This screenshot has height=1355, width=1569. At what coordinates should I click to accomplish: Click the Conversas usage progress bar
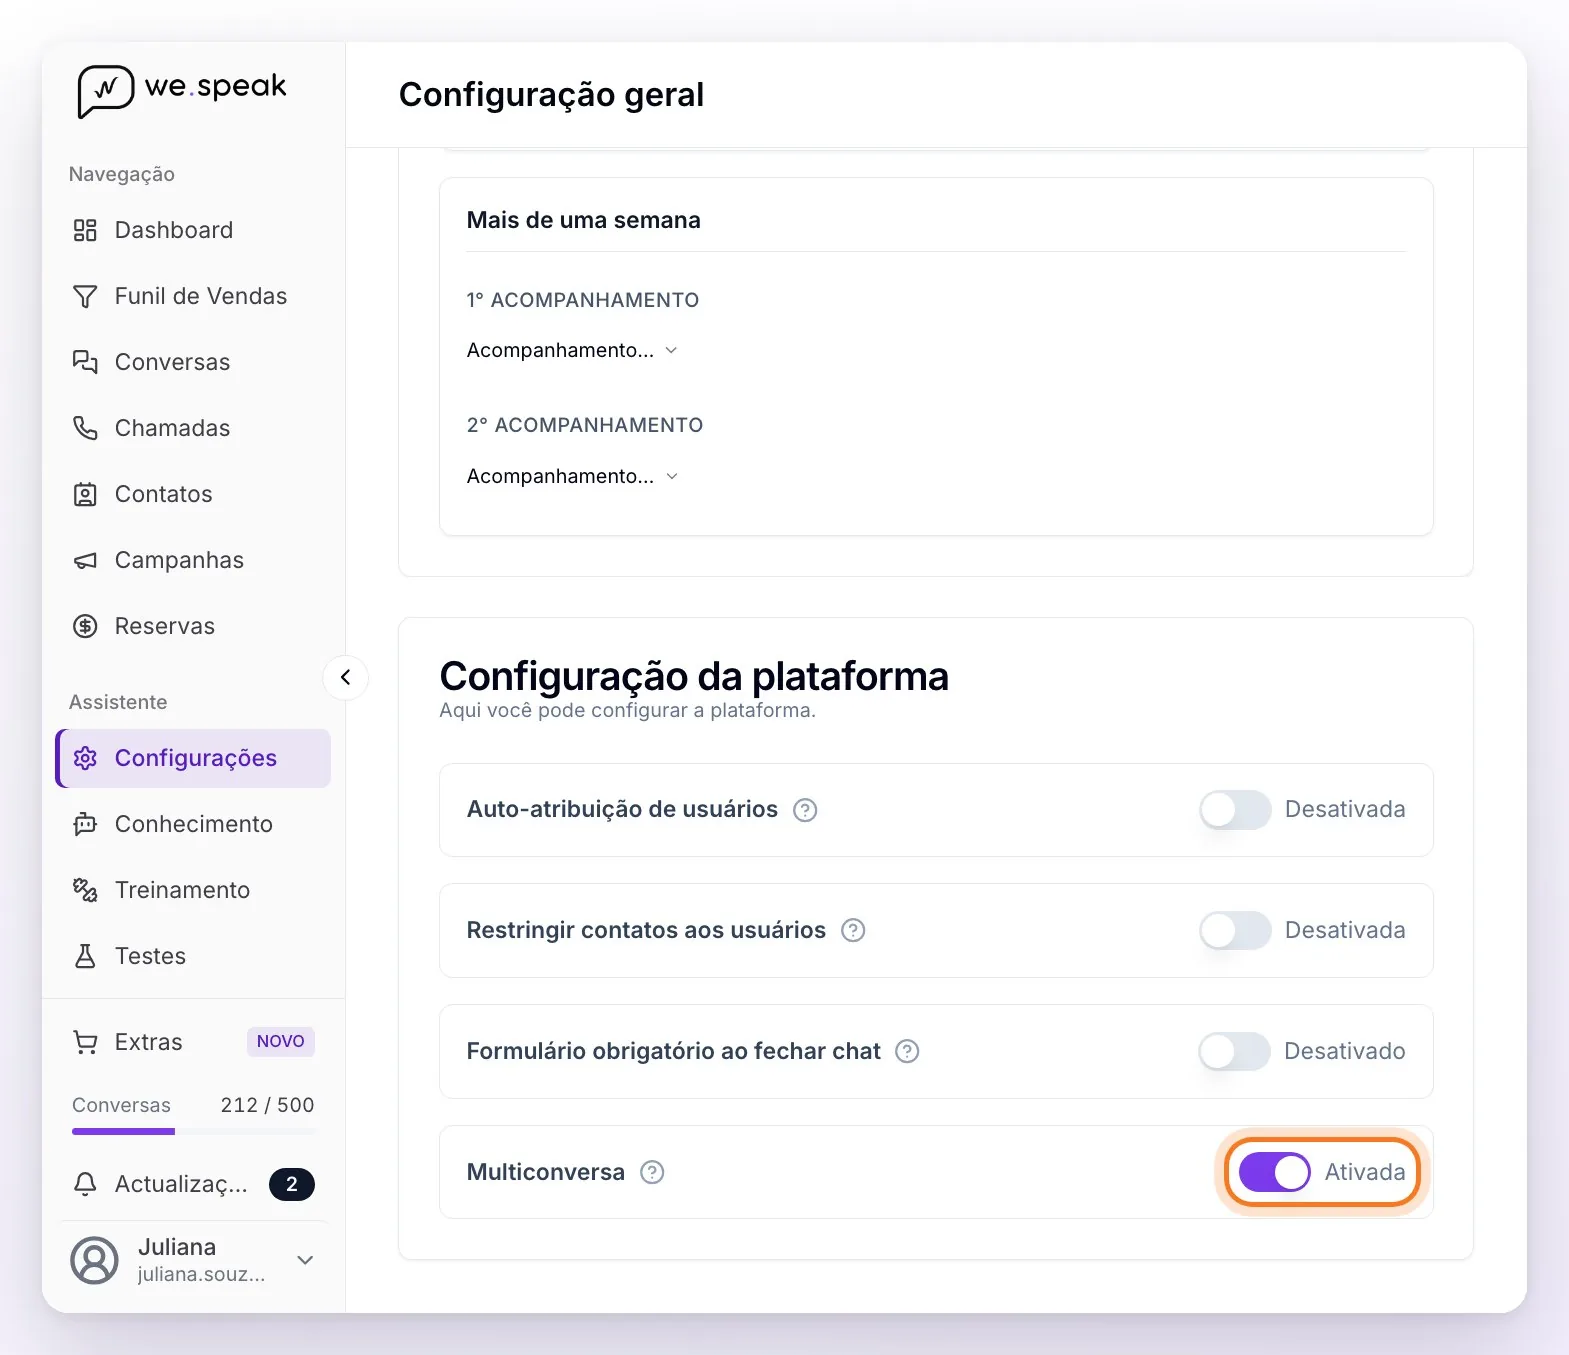pyautogui.click(x=193, y=1131)
